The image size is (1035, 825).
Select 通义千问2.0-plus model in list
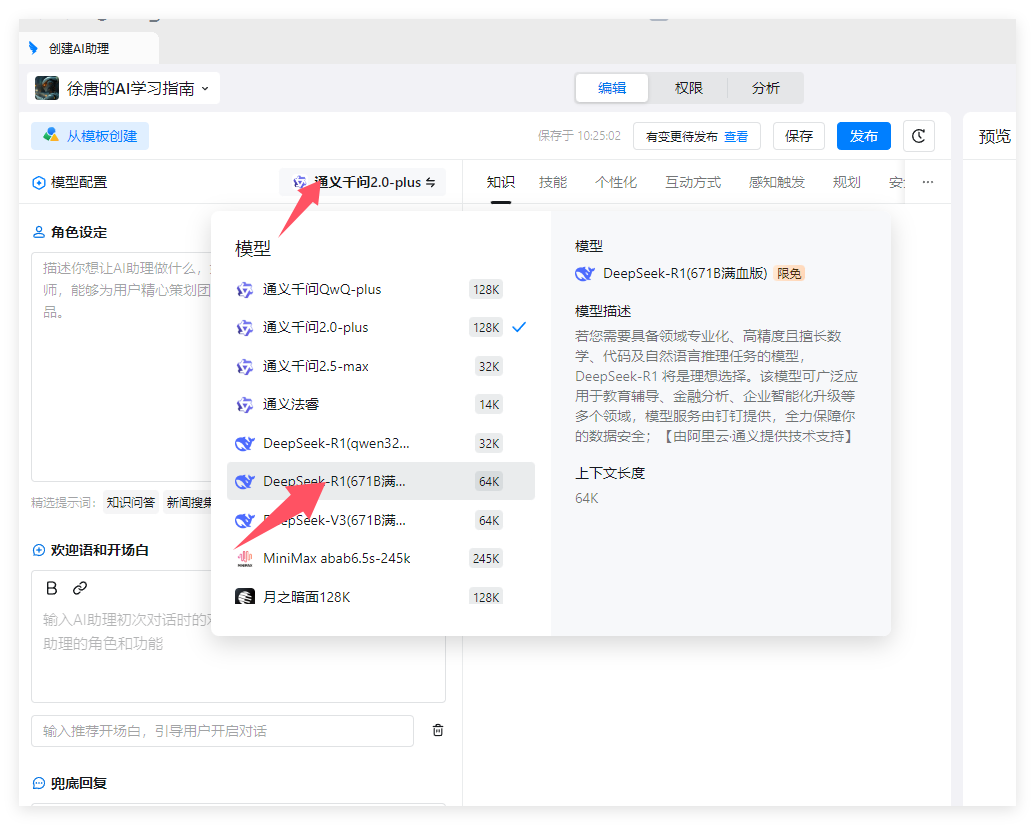(x=381, y=327)
